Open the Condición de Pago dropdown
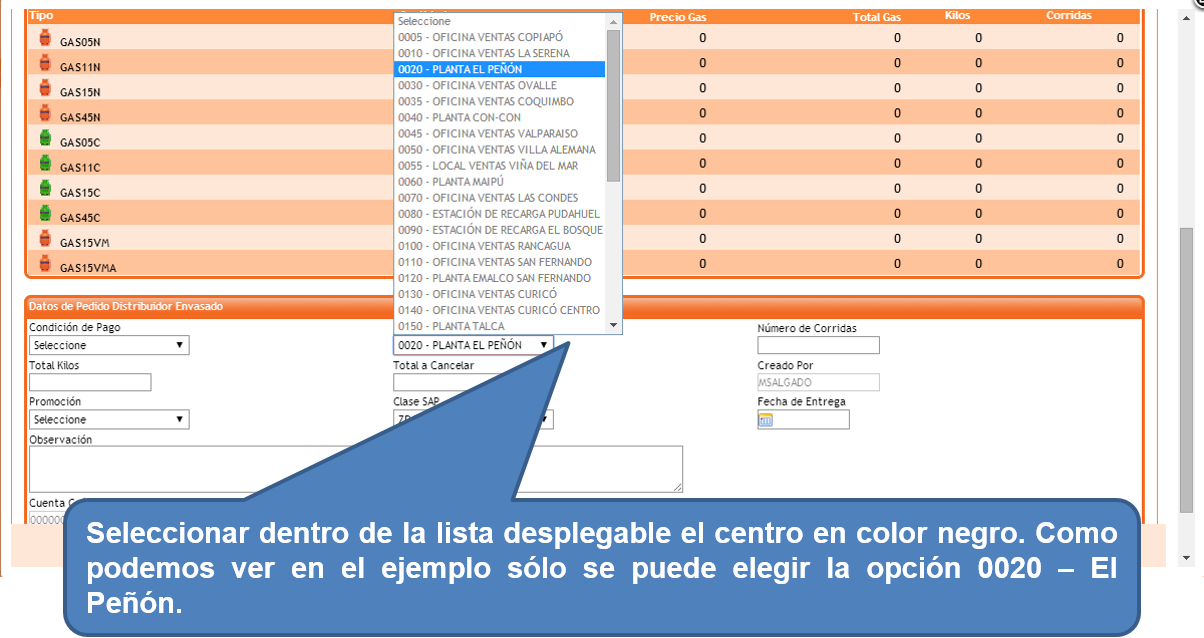1204x638 pixels. click(109, 345)
